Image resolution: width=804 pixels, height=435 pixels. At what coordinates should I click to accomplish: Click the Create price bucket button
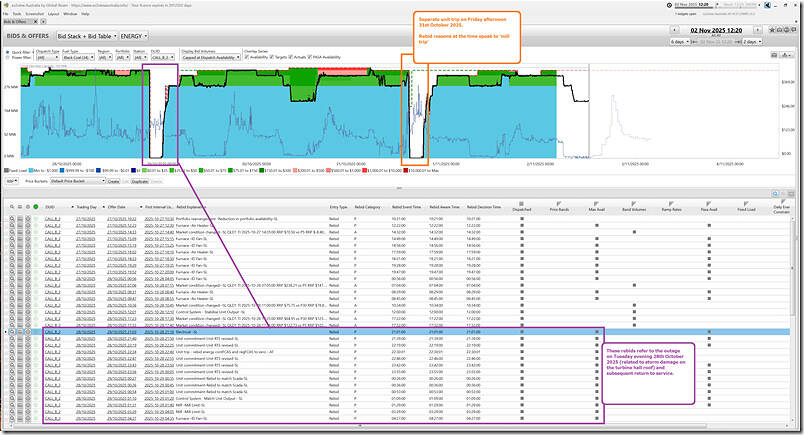point(112,181)
